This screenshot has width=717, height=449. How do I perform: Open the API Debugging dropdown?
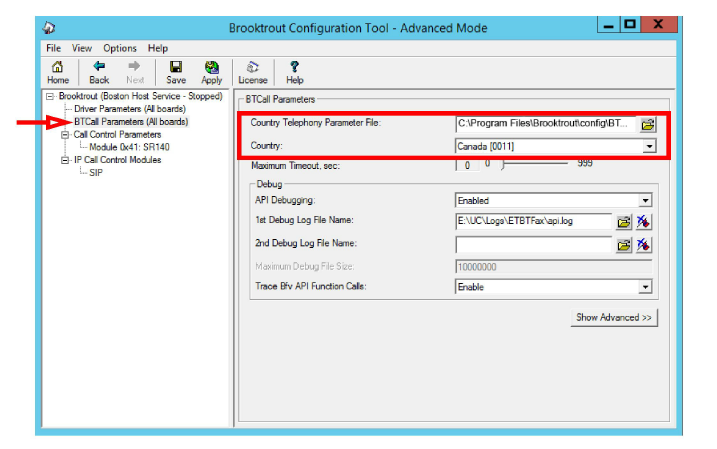pos(645,200)
